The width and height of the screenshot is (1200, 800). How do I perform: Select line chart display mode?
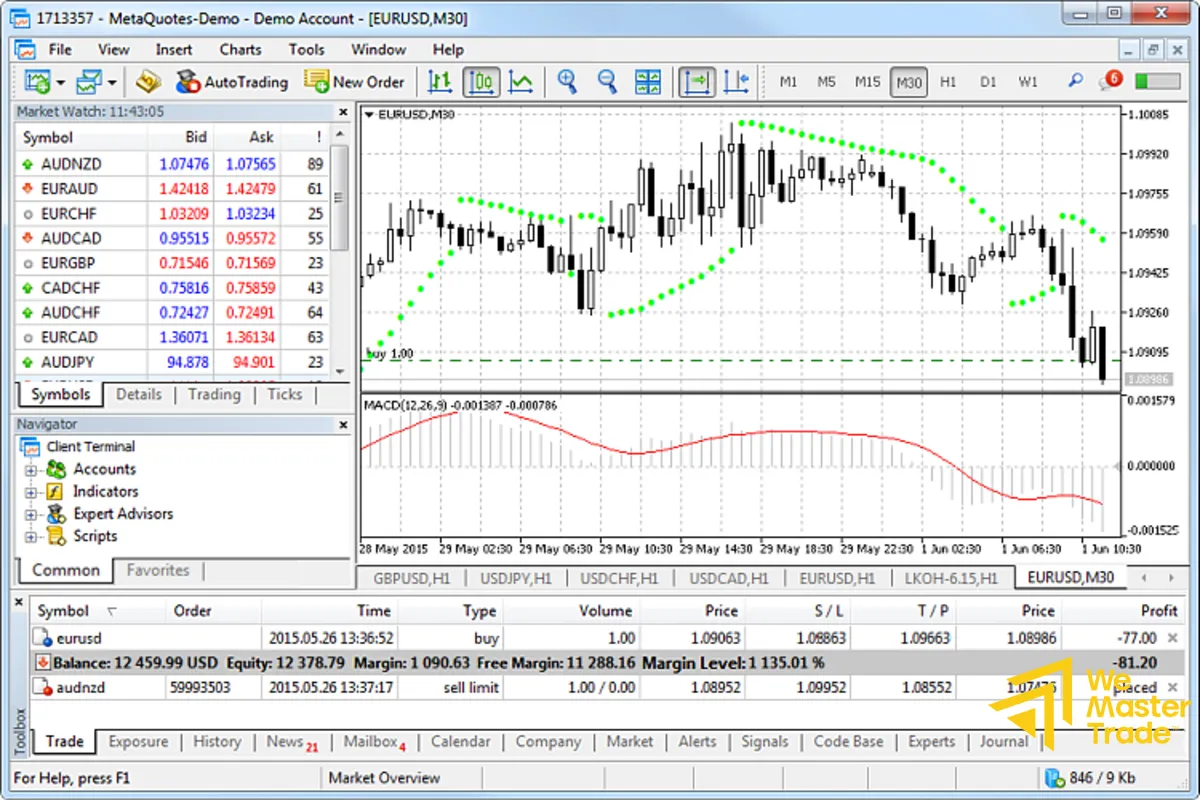point(521,82)
